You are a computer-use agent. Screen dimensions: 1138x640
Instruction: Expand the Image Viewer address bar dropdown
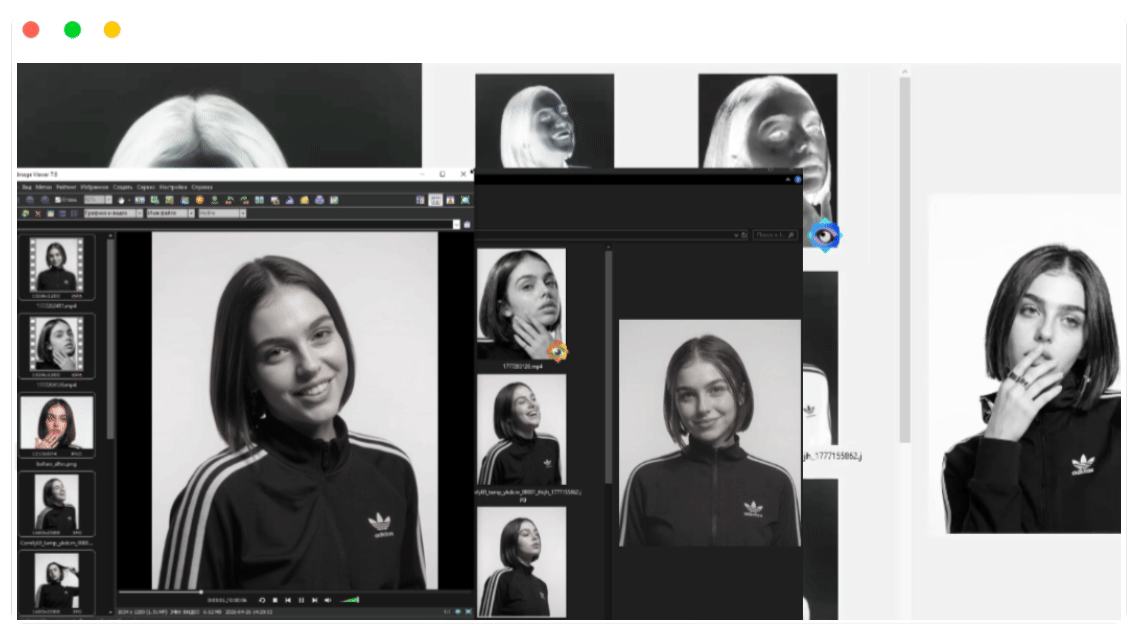[x=457, y=224]
